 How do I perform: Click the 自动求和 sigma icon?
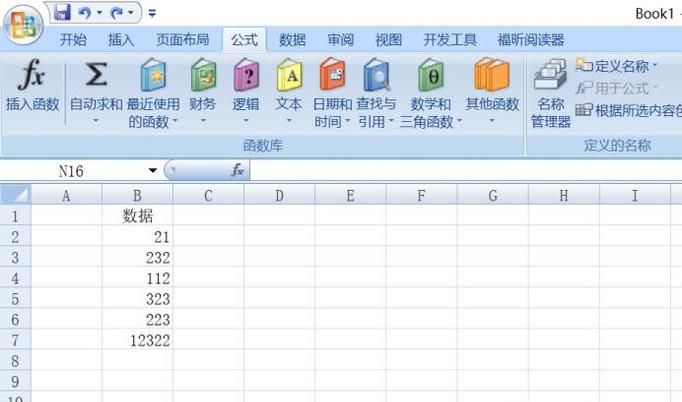[x=96, y=74]
